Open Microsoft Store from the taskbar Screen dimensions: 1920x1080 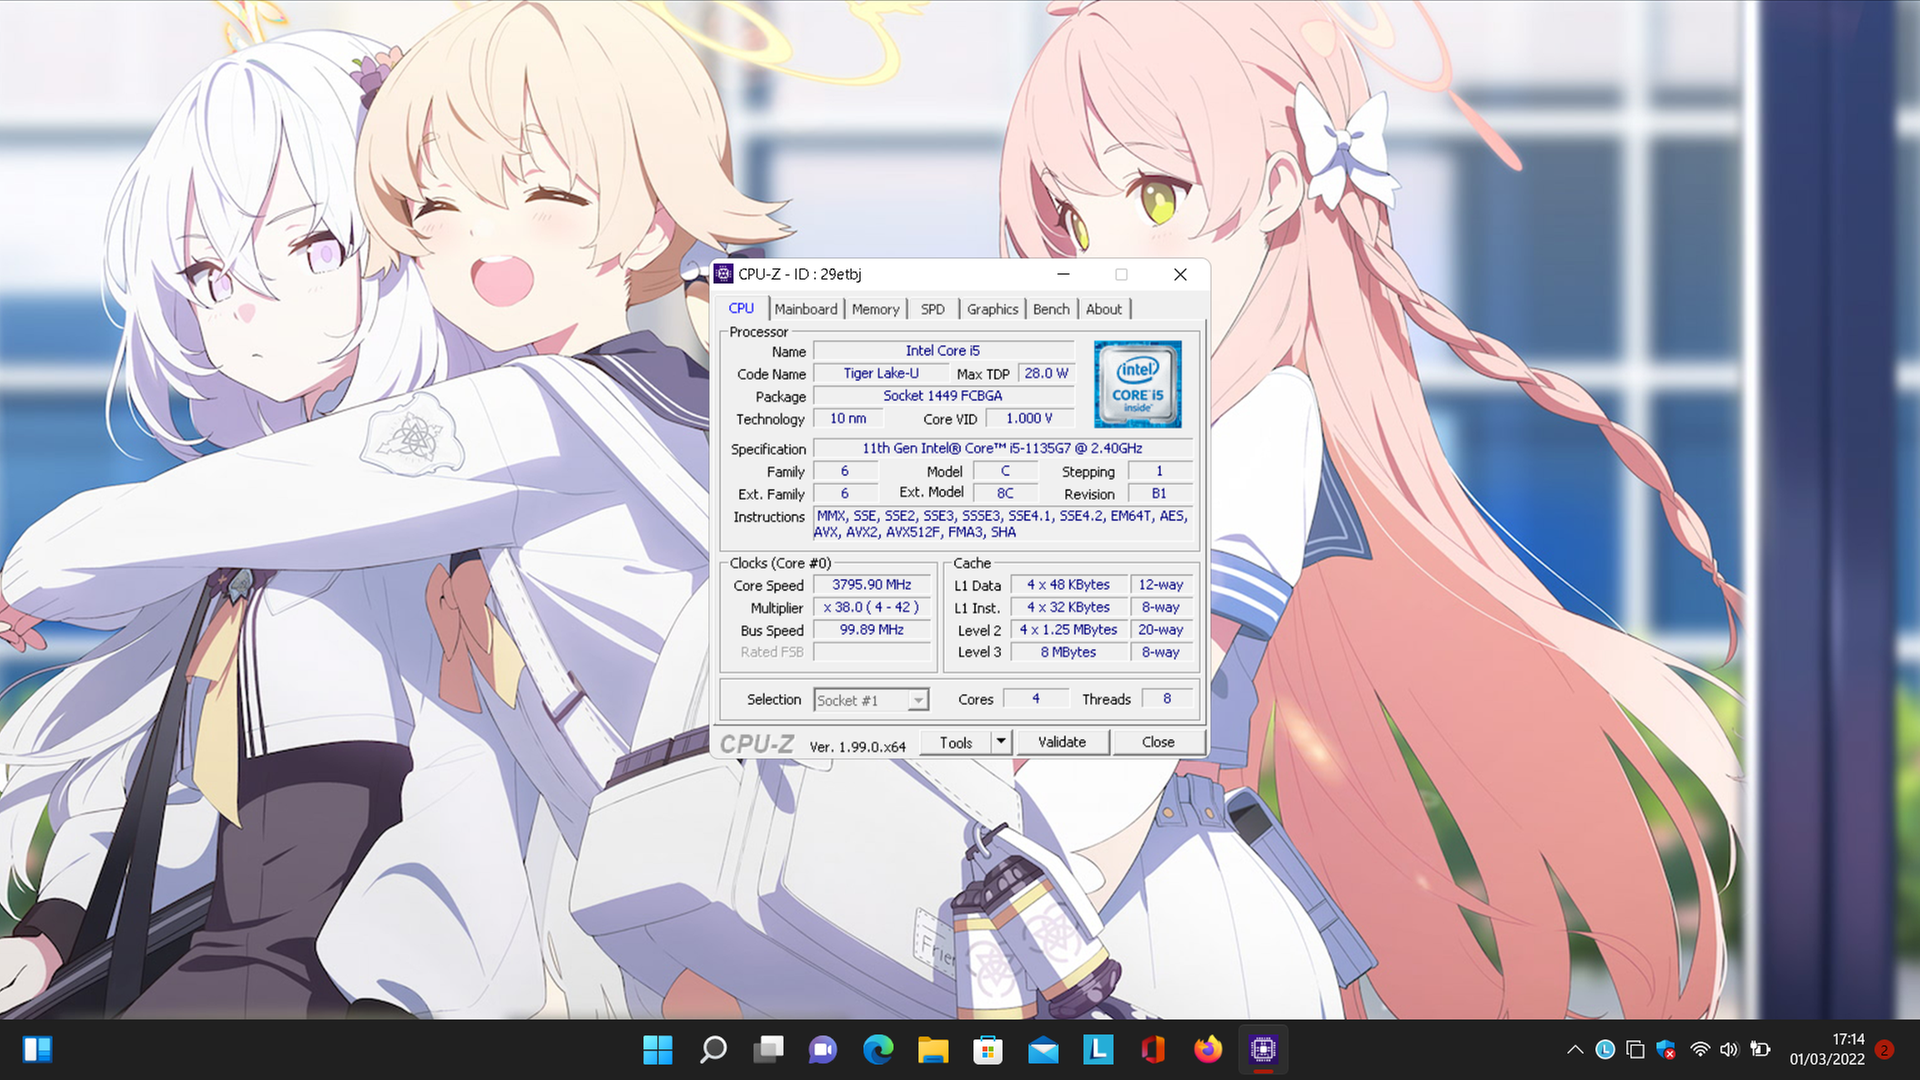[988, 1049]
